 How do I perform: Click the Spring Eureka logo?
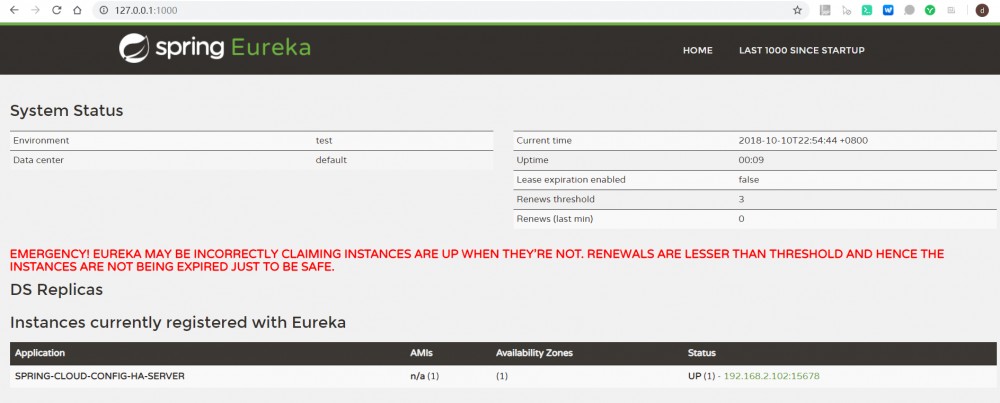point(214,48)
